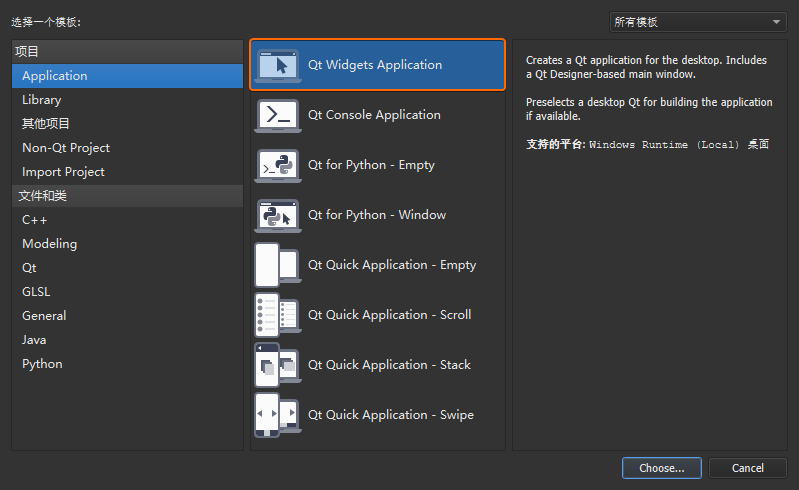Screen dimensions: 799x490
Task: Select Qt Quick Application Empty template icon
Action: pos(278,265)
